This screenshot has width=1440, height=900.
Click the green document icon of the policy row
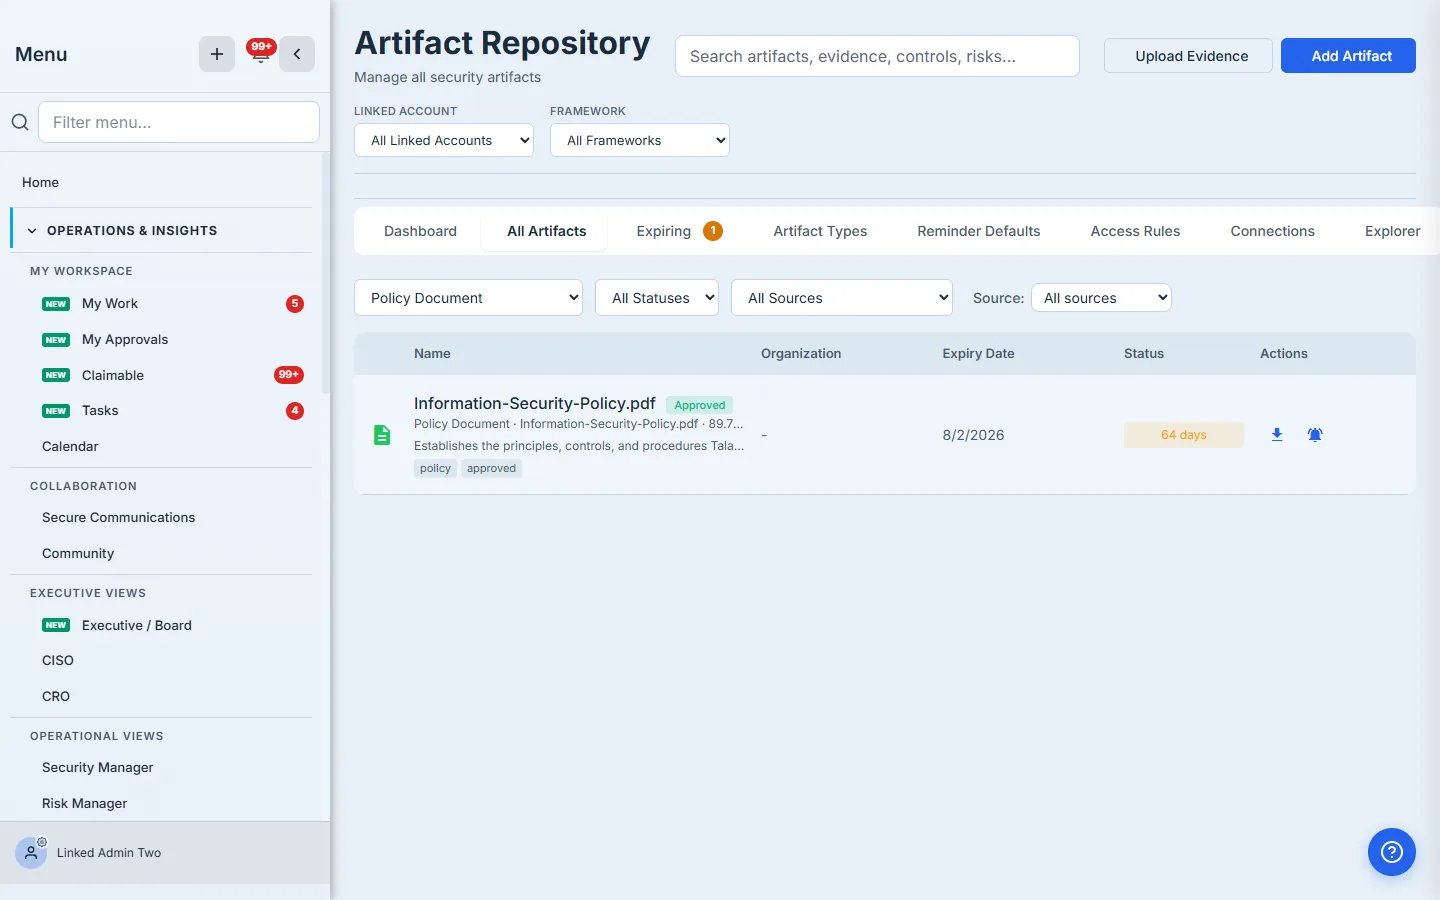(x=382, y=435)
